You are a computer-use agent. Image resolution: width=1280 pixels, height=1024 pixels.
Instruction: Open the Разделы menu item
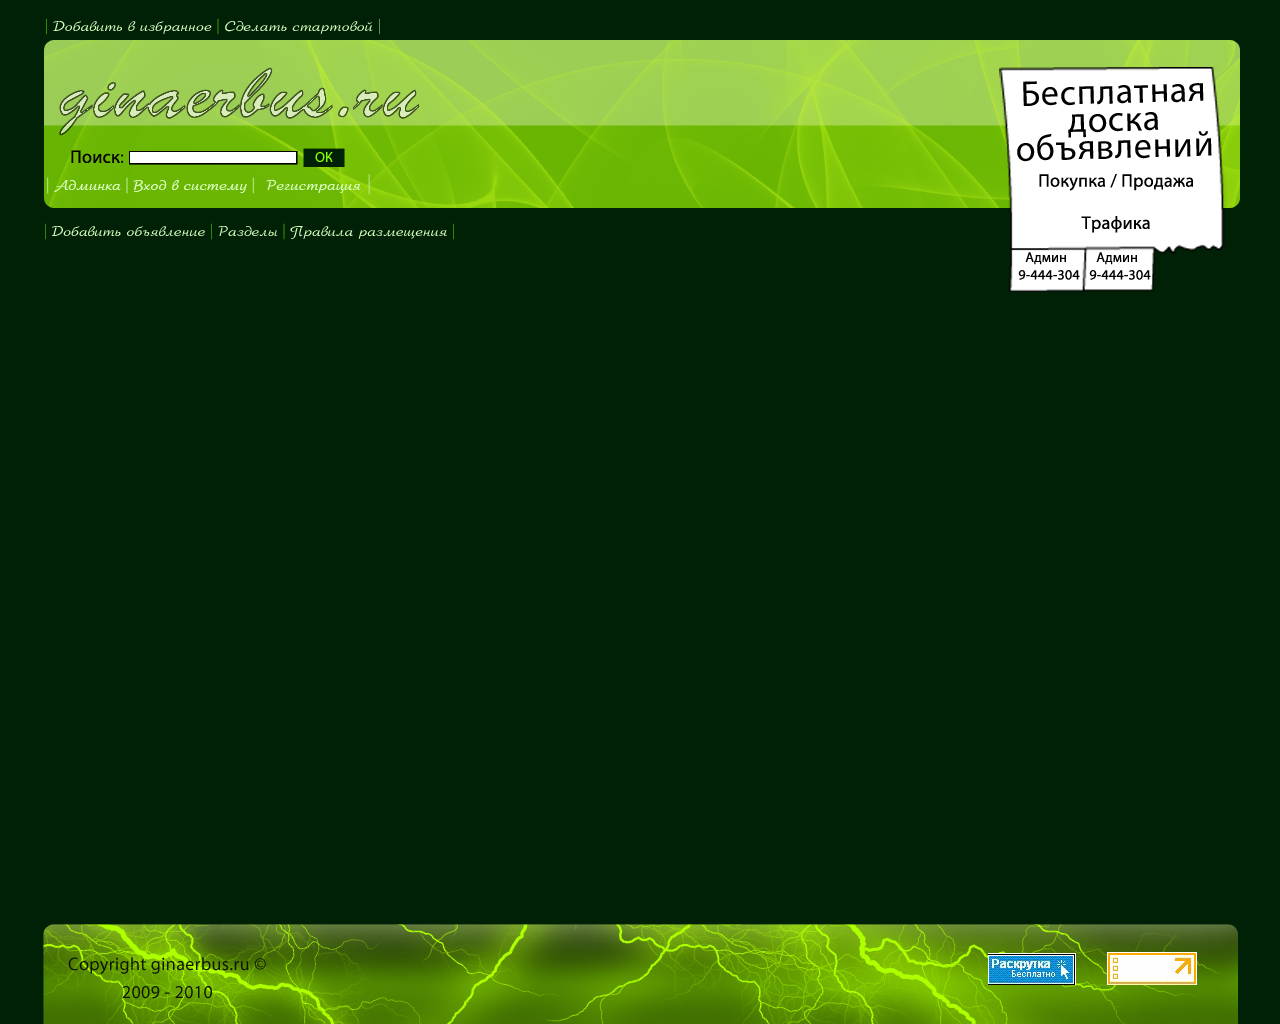[248, 232]
